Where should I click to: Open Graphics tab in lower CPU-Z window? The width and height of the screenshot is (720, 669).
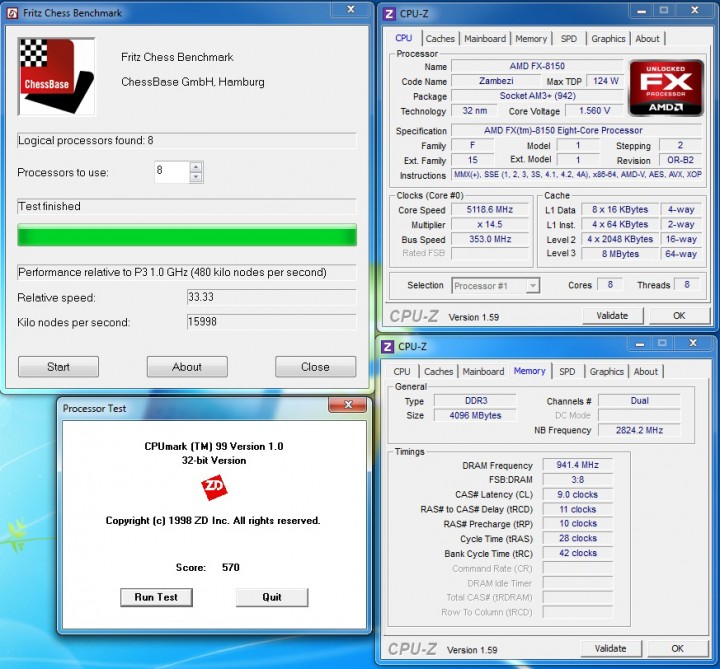point(607,371)
